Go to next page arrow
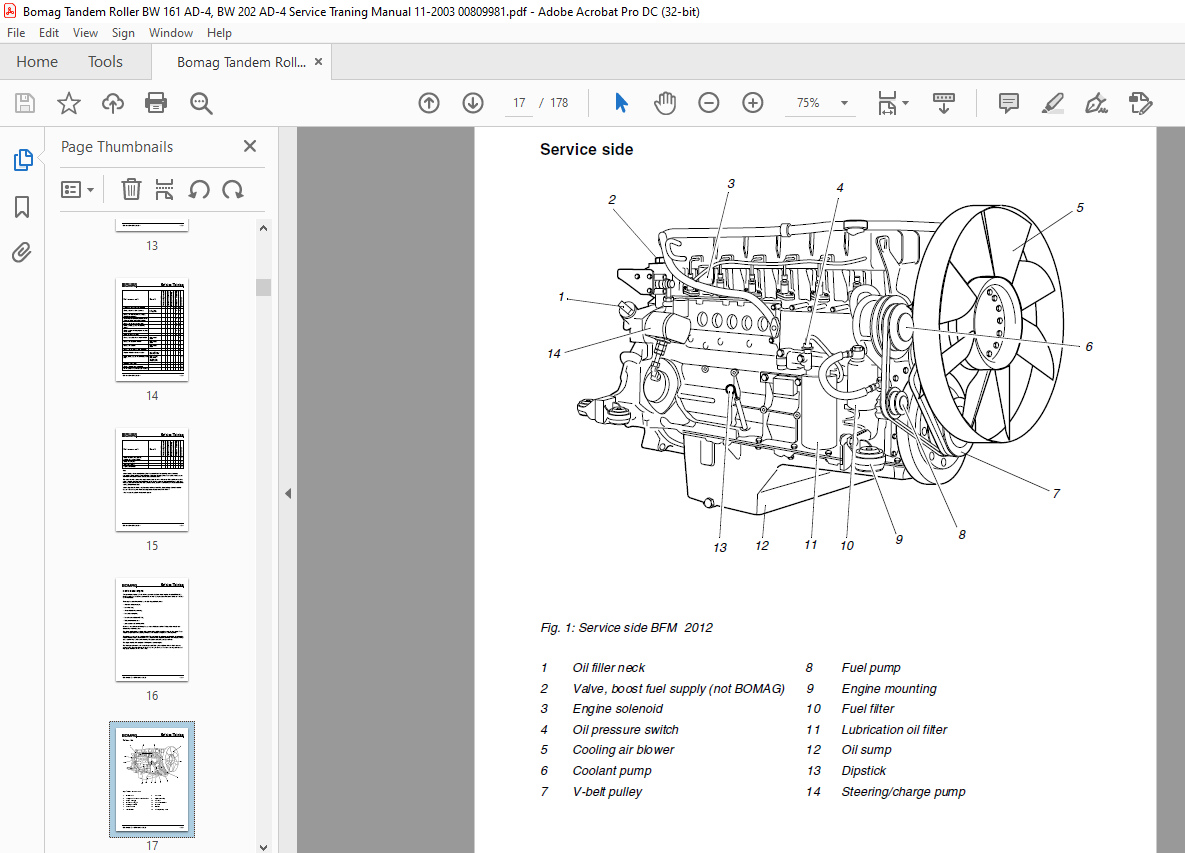 point(473,103)
